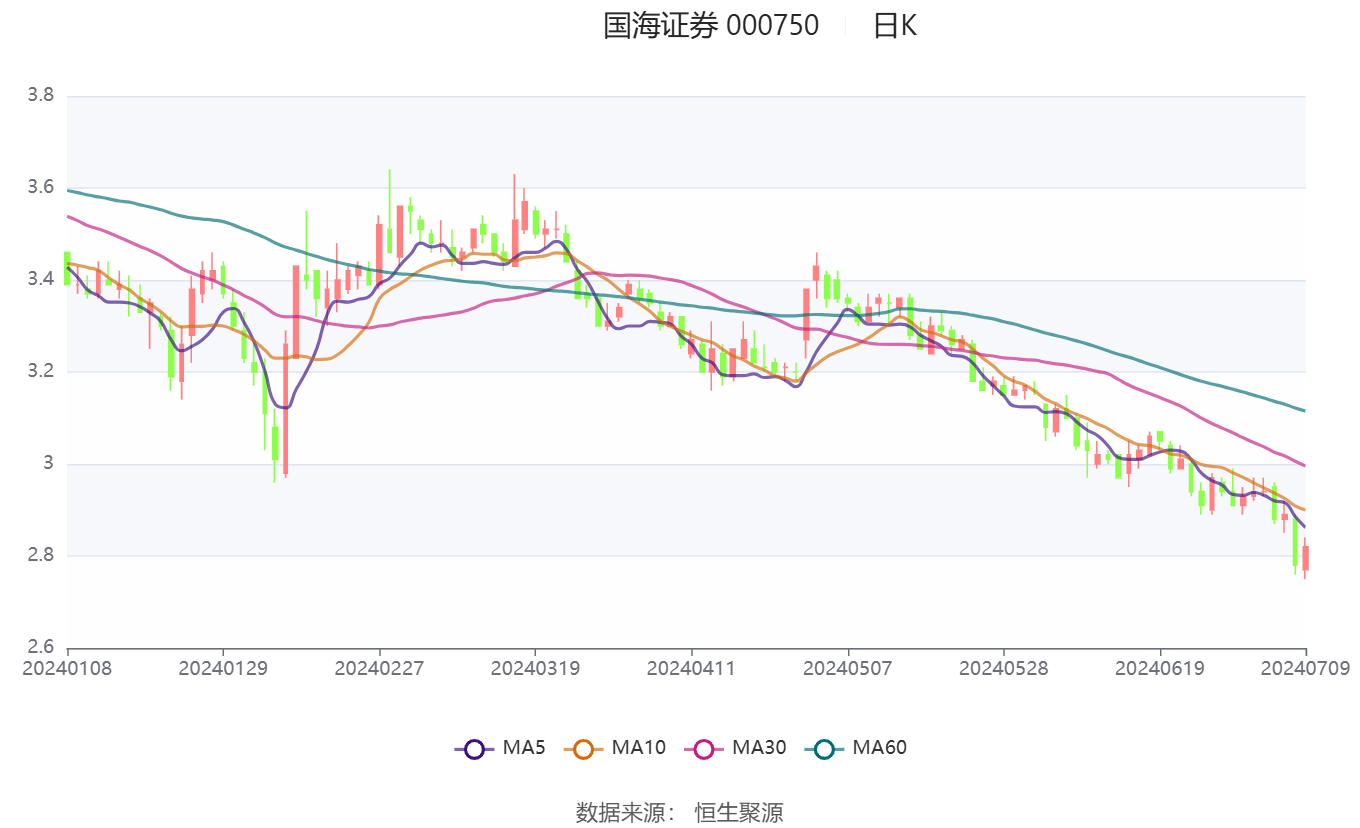This screenshot has width=1360, height=828.
Task: Click the 20240507 date axis label
Action: (848, 668)
